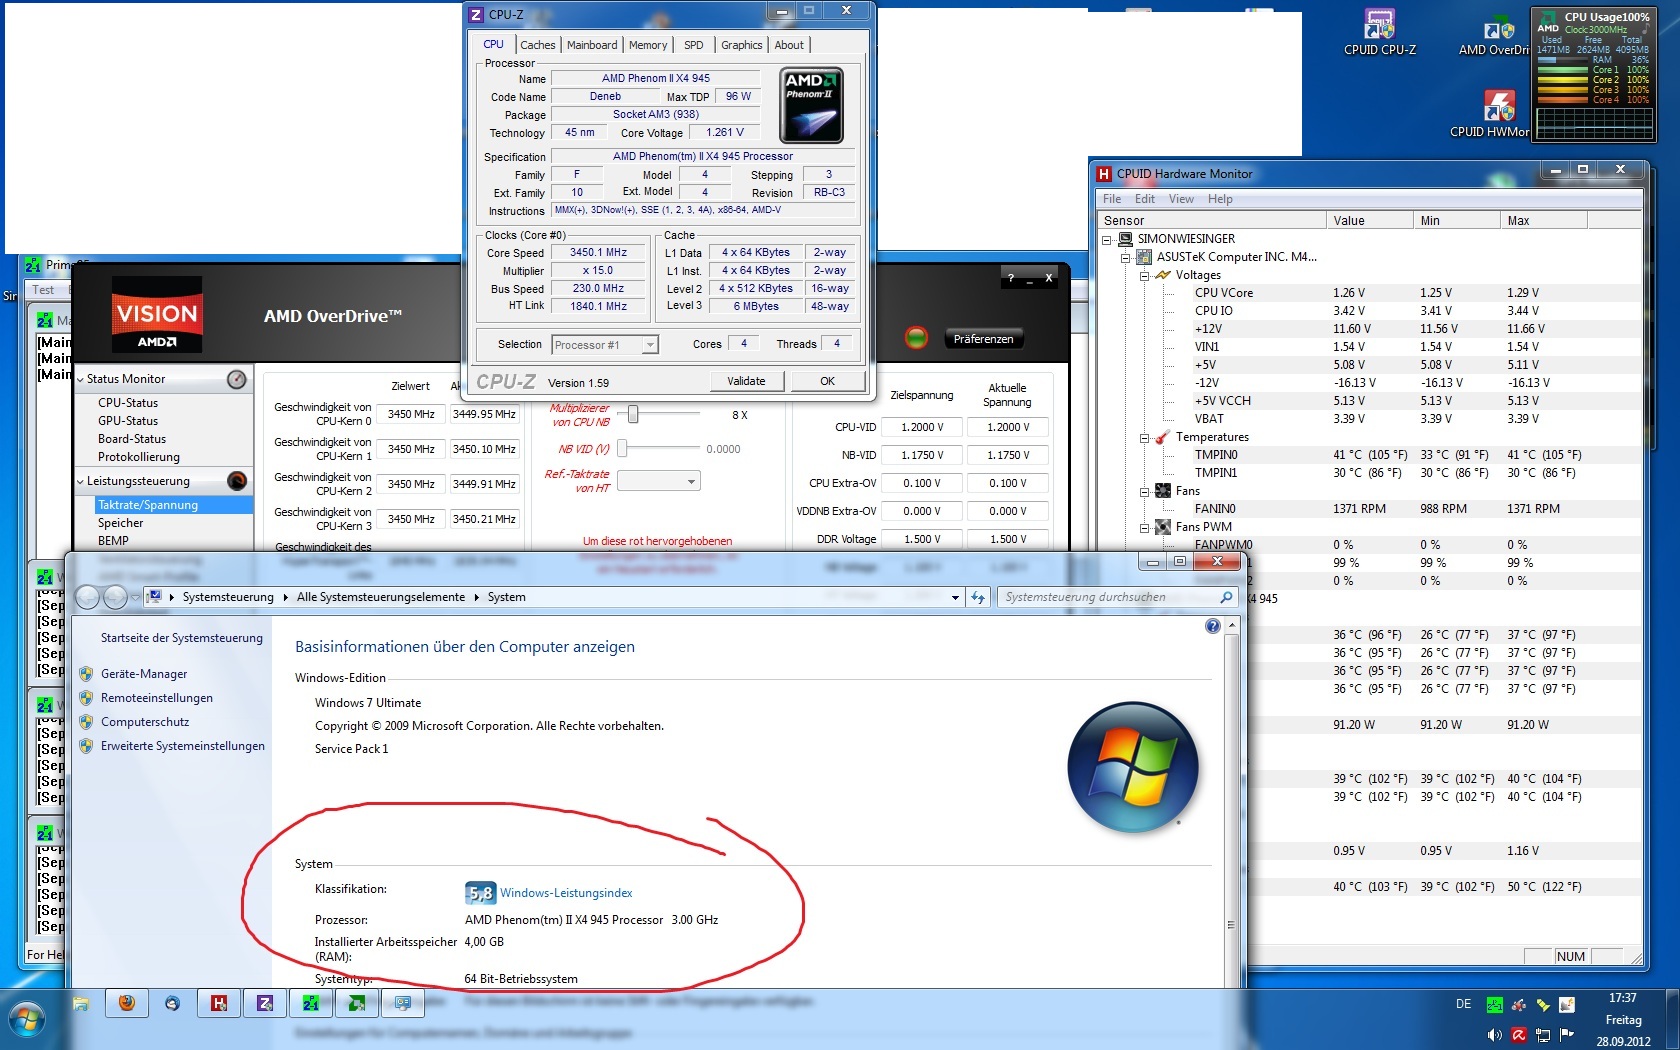Switch to CPU-Z via its taskbar button
The image size is (1680, 1050).
265,1003
